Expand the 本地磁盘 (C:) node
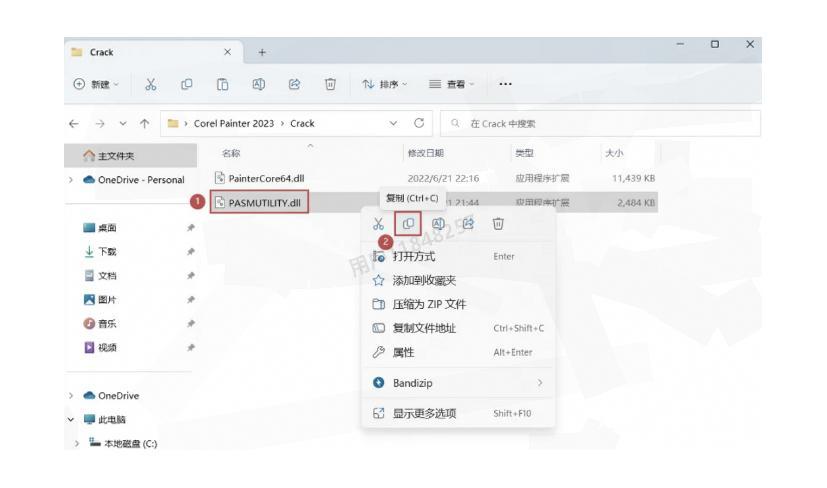The height and width of the screenshot is (488, 827). [x=77, y=444]
